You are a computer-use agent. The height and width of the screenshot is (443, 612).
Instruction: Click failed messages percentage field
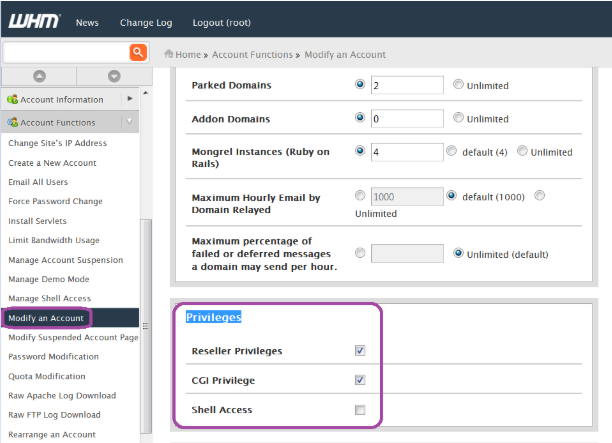click(407, 253)
